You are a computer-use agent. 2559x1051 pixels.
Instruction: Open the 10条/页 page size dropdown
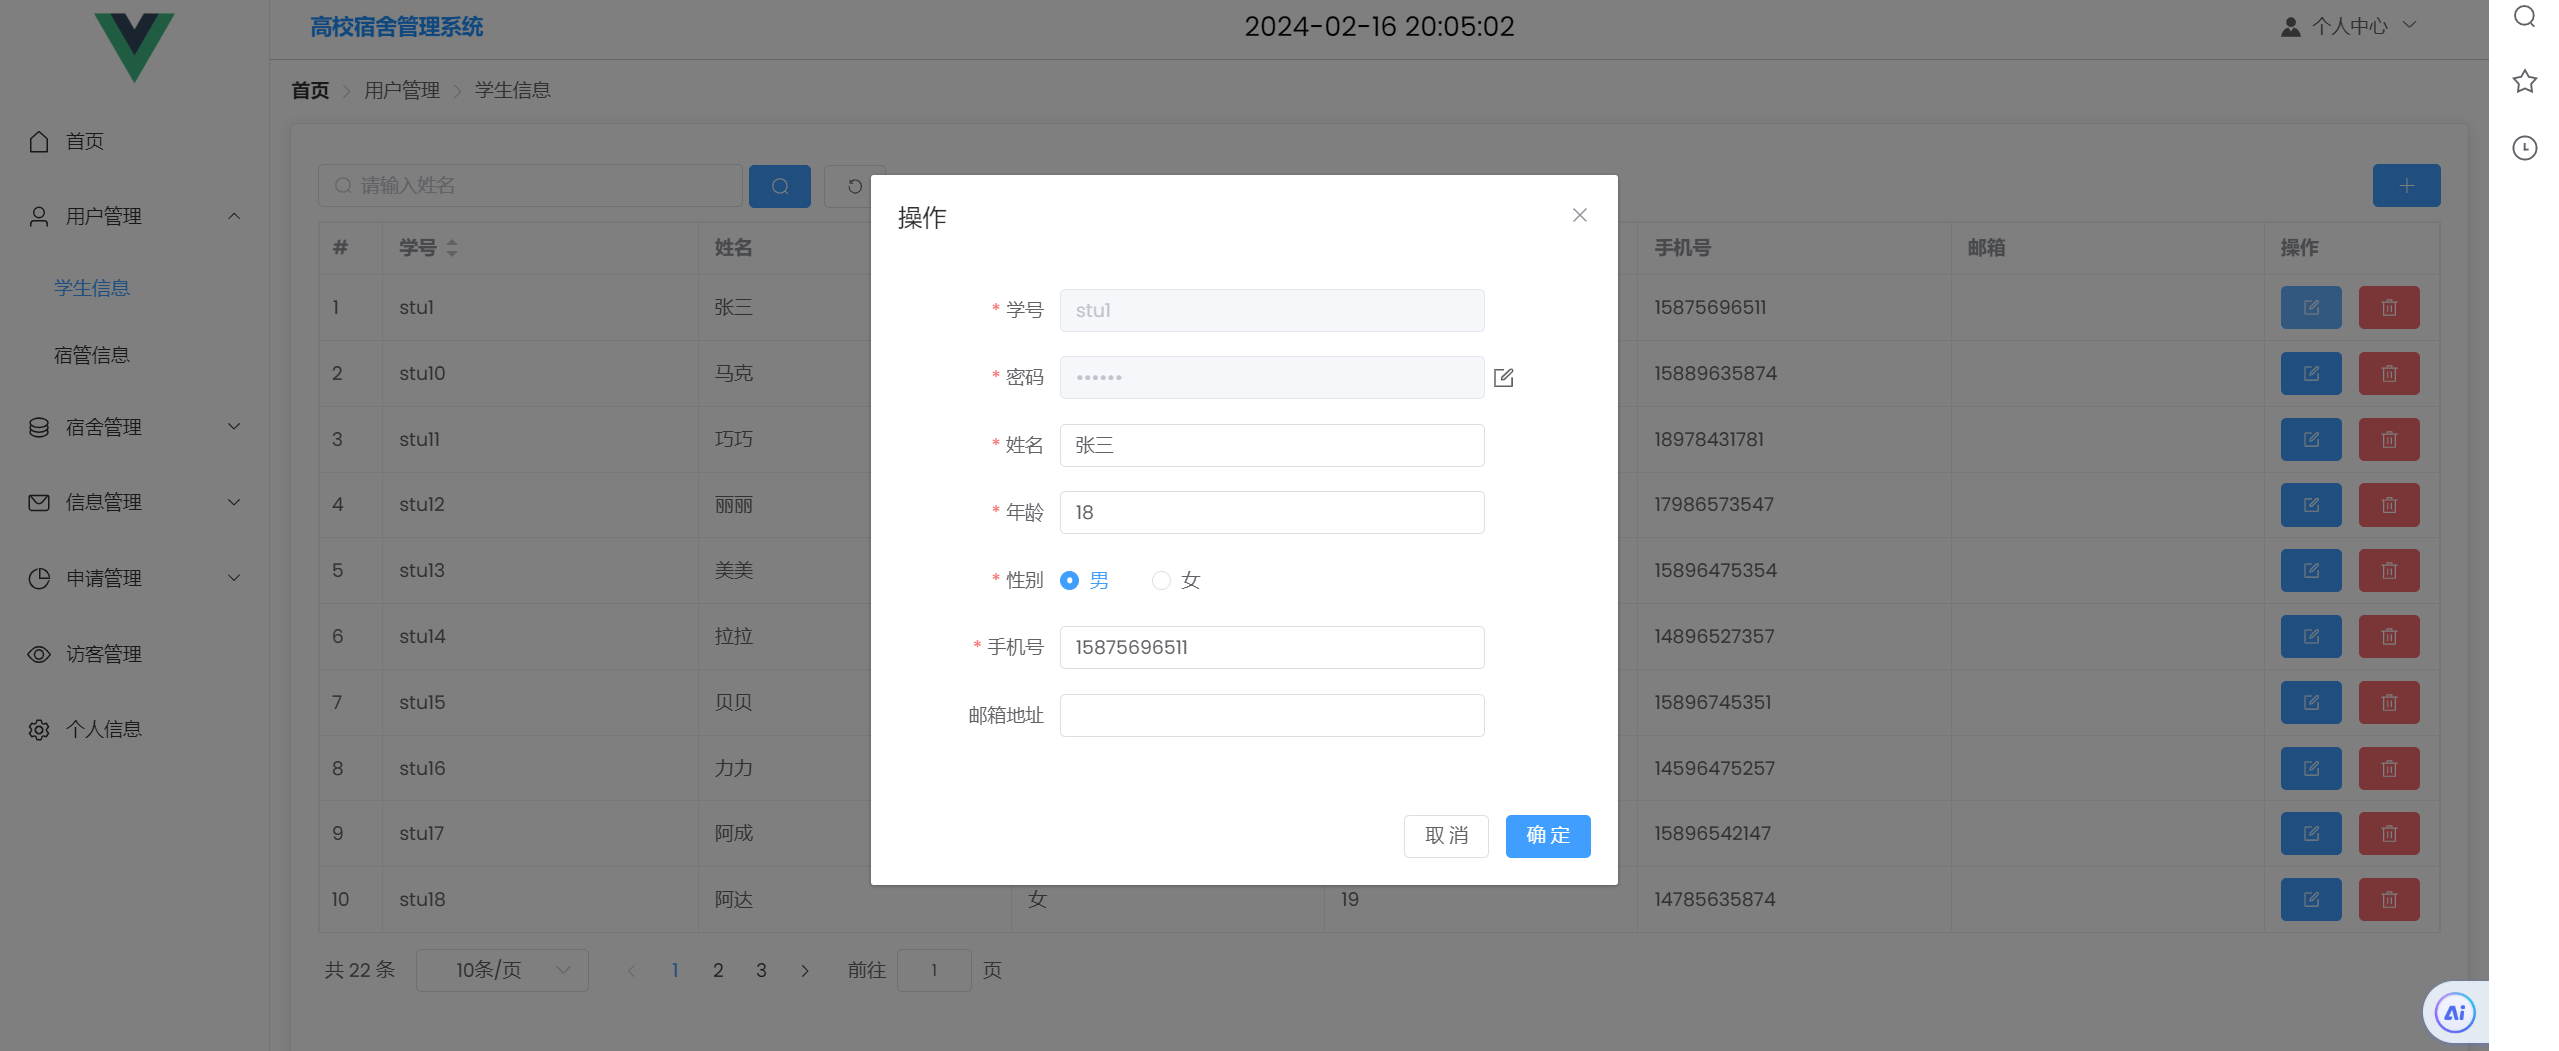tap(502, 970)
